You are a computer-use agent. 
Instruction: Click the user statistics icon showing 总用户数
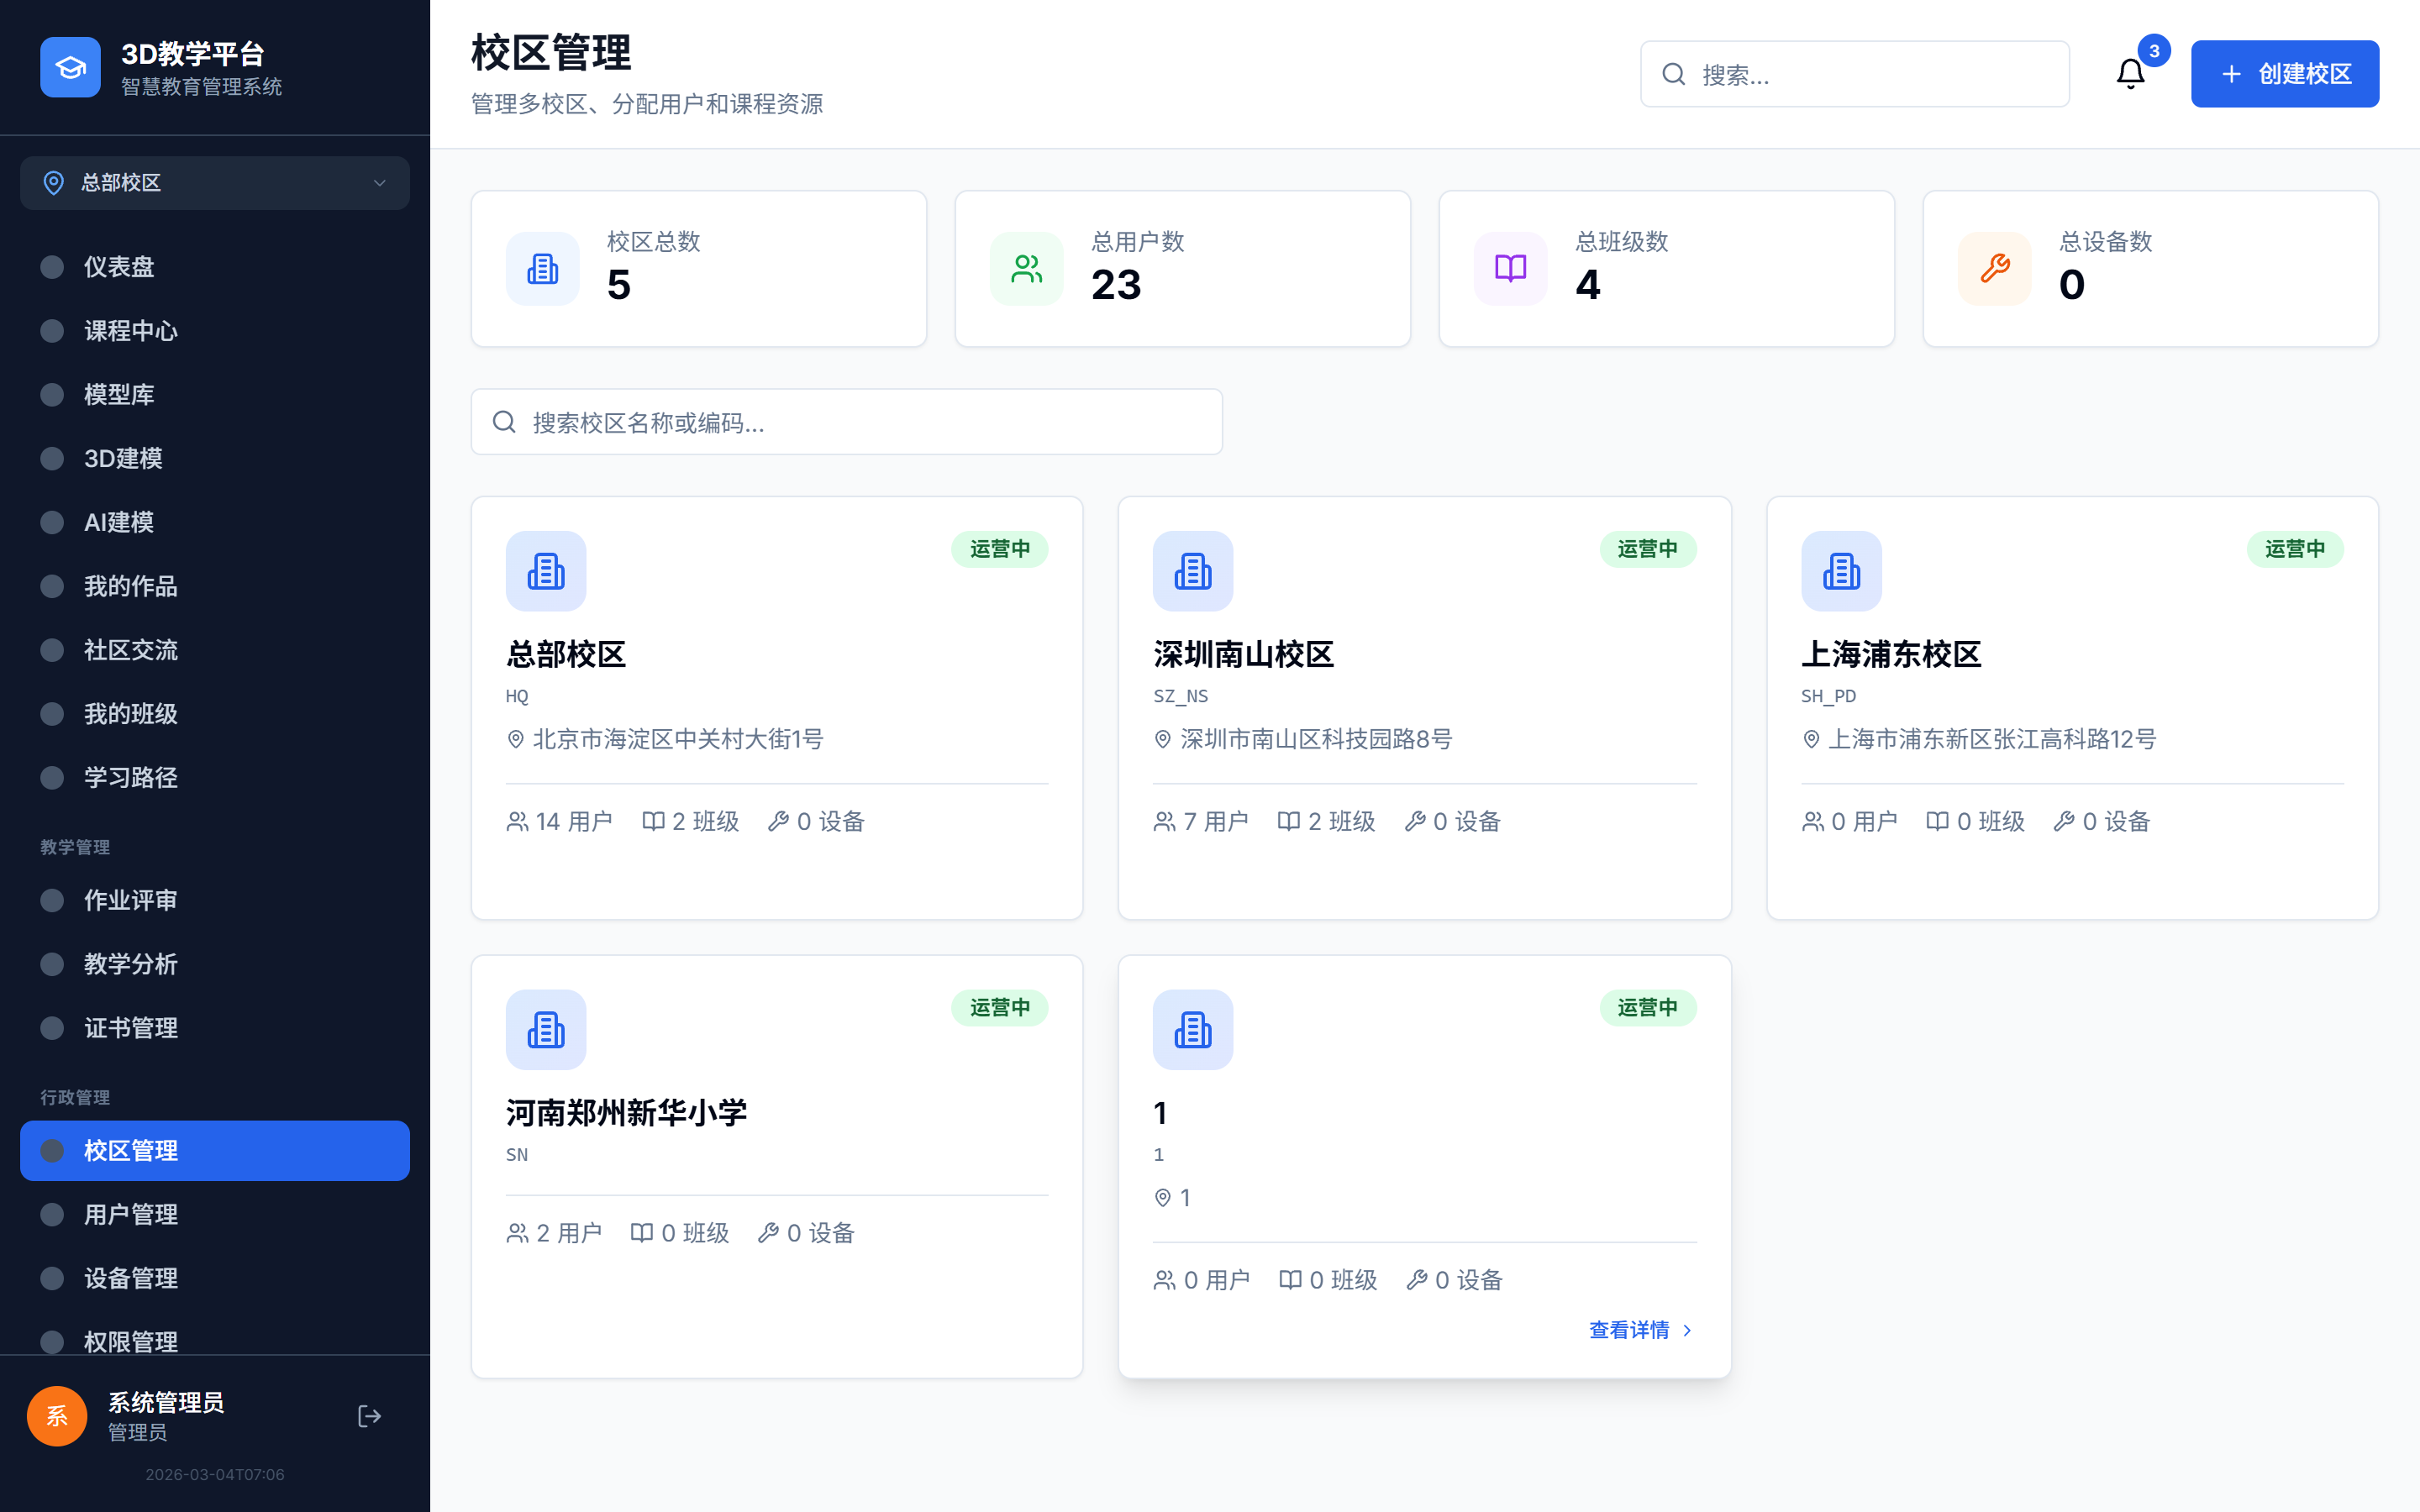(1025, 268)
